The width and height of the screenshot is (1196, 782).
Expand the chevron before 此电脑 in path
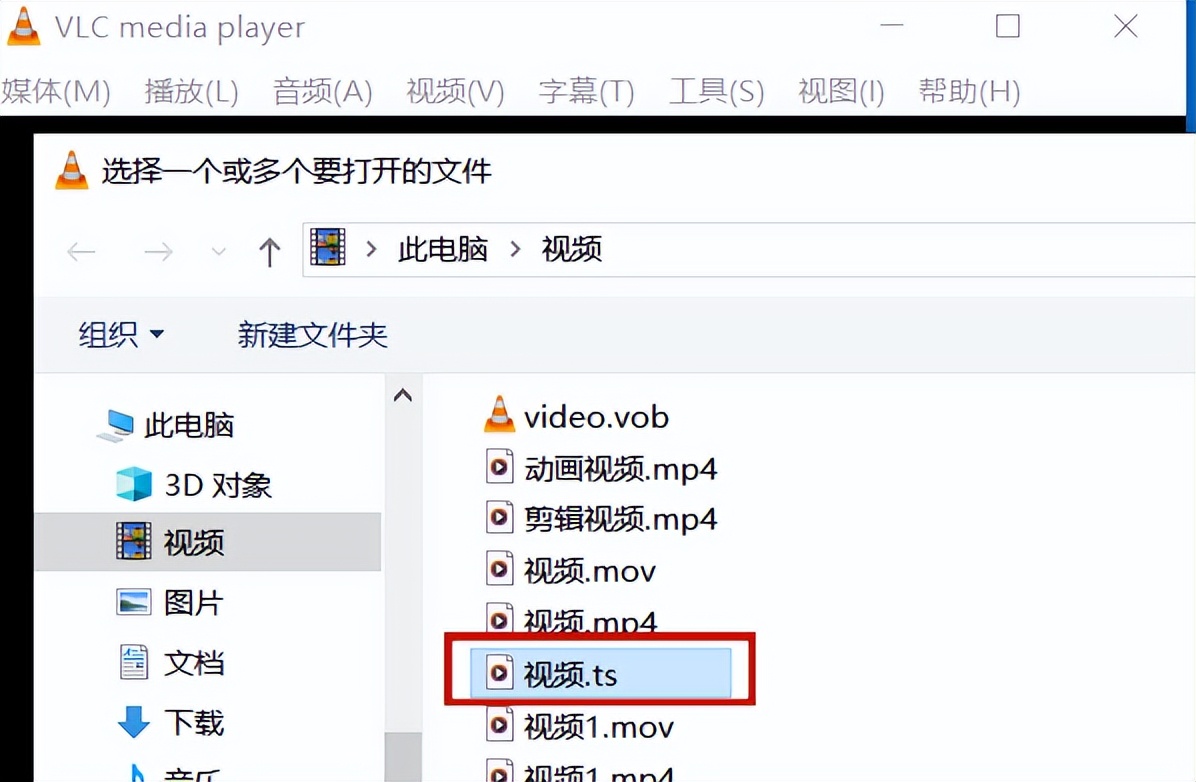371,249
